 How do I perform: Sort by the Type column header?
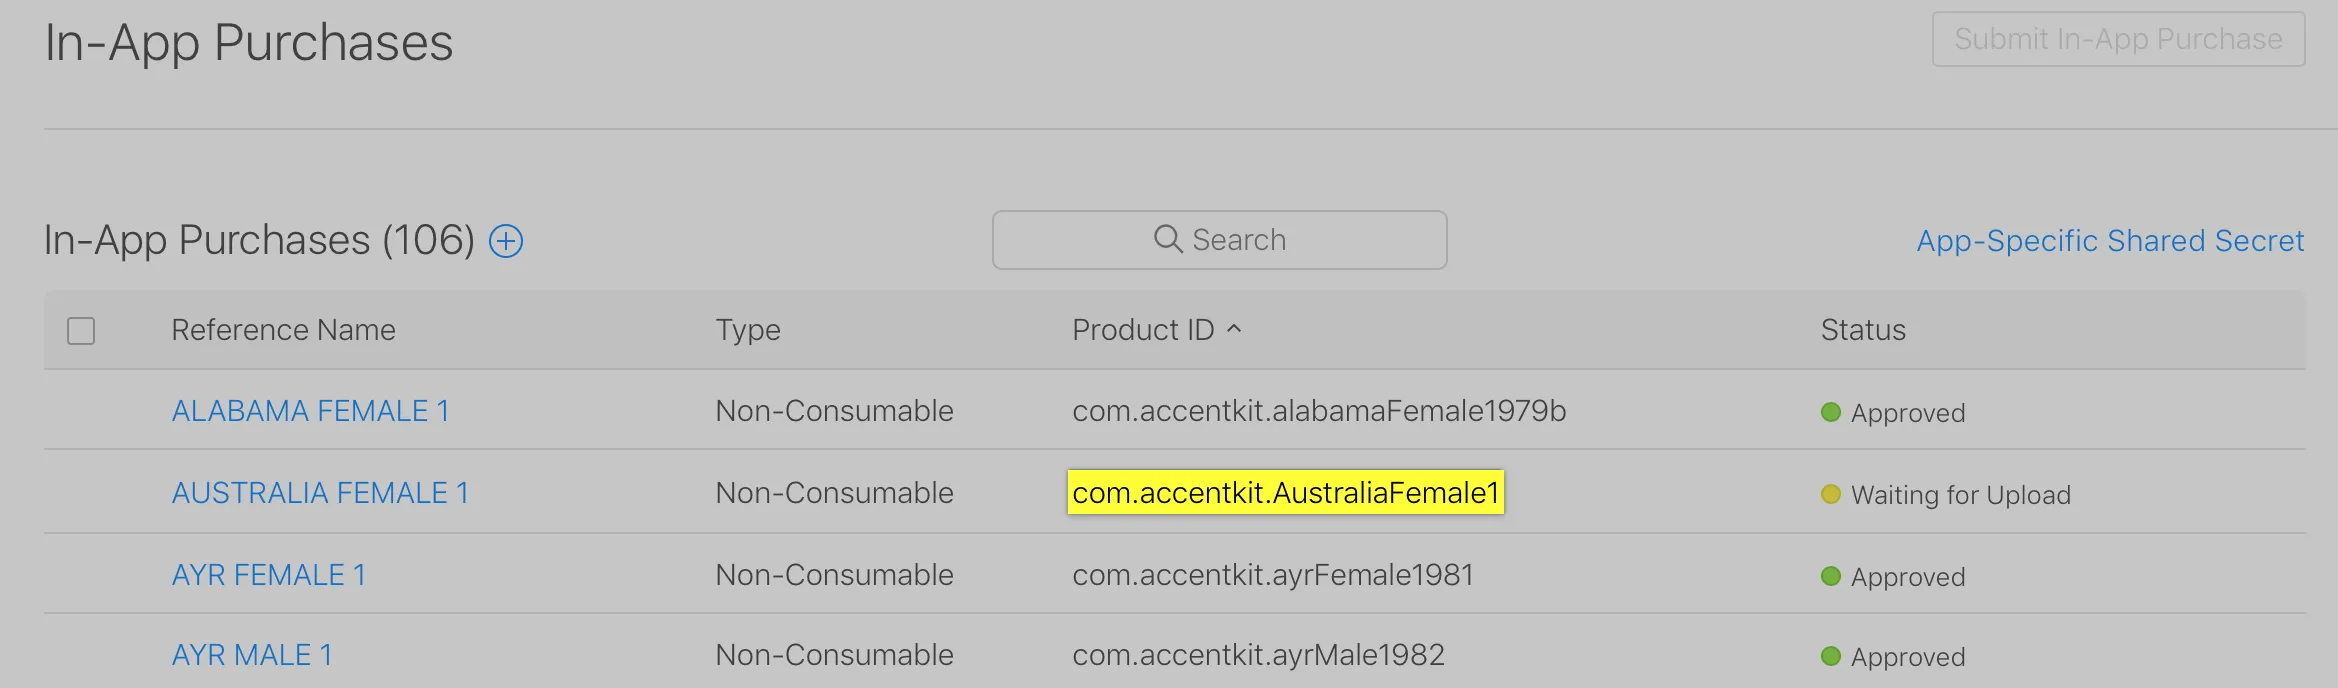coord(747,330)
